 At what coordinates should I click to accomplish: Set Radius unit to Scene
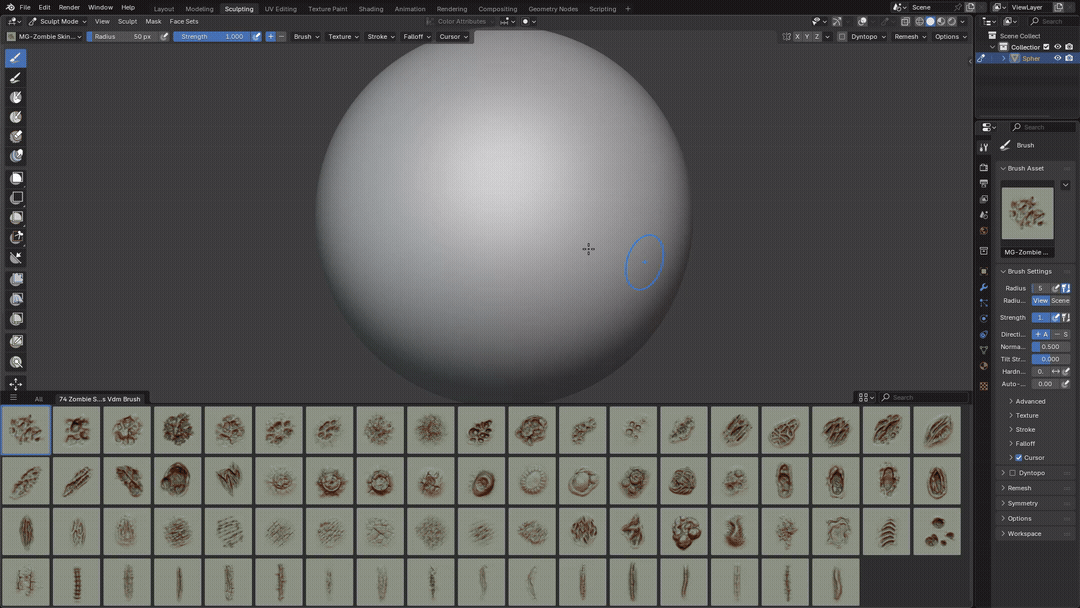1060,301
